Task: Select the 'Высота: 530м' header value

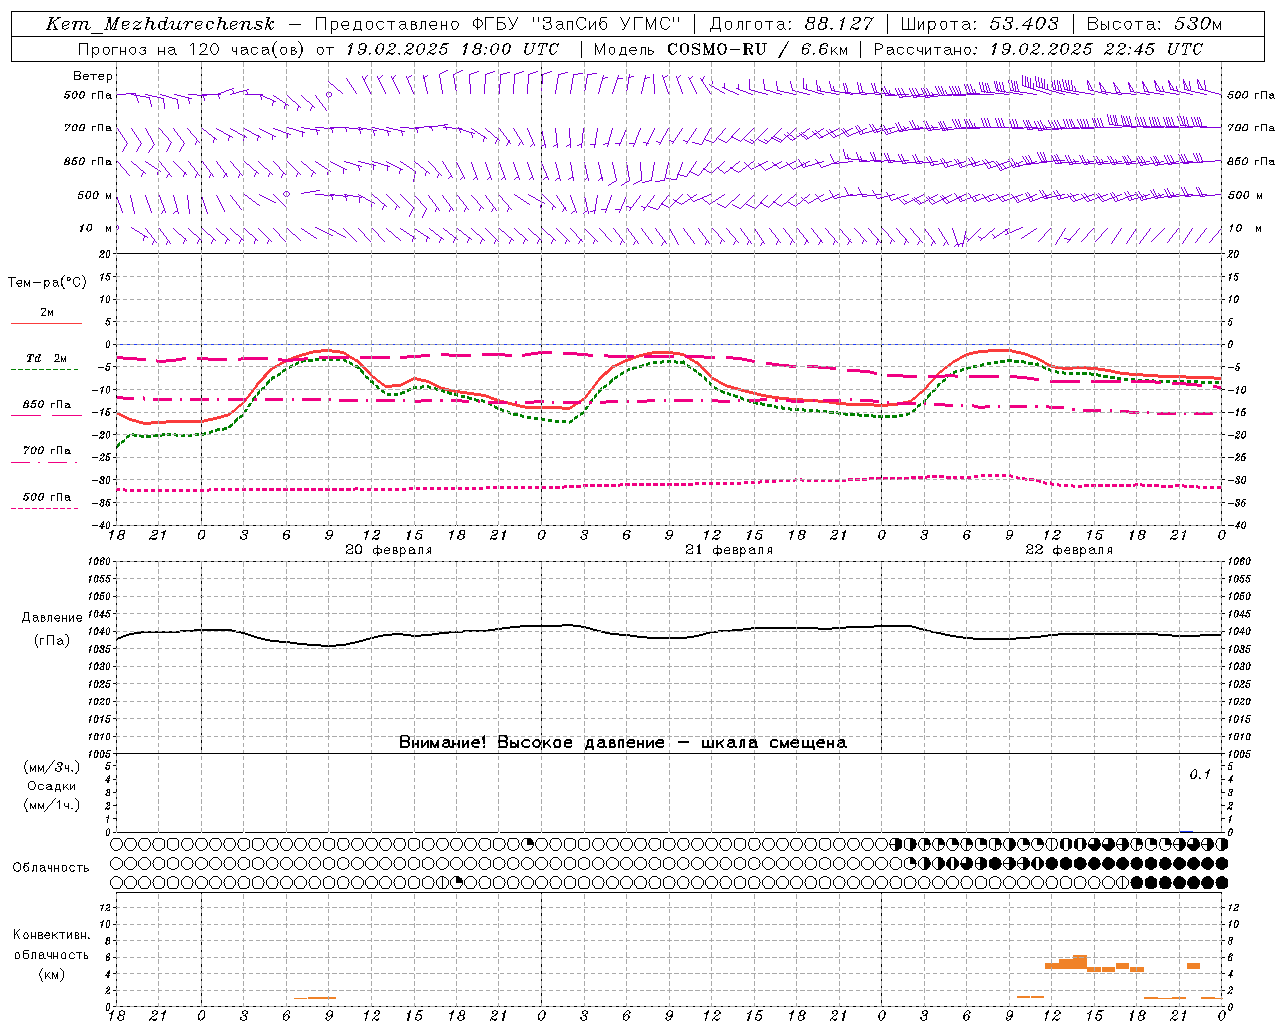Action: (x=1154, y=24)
